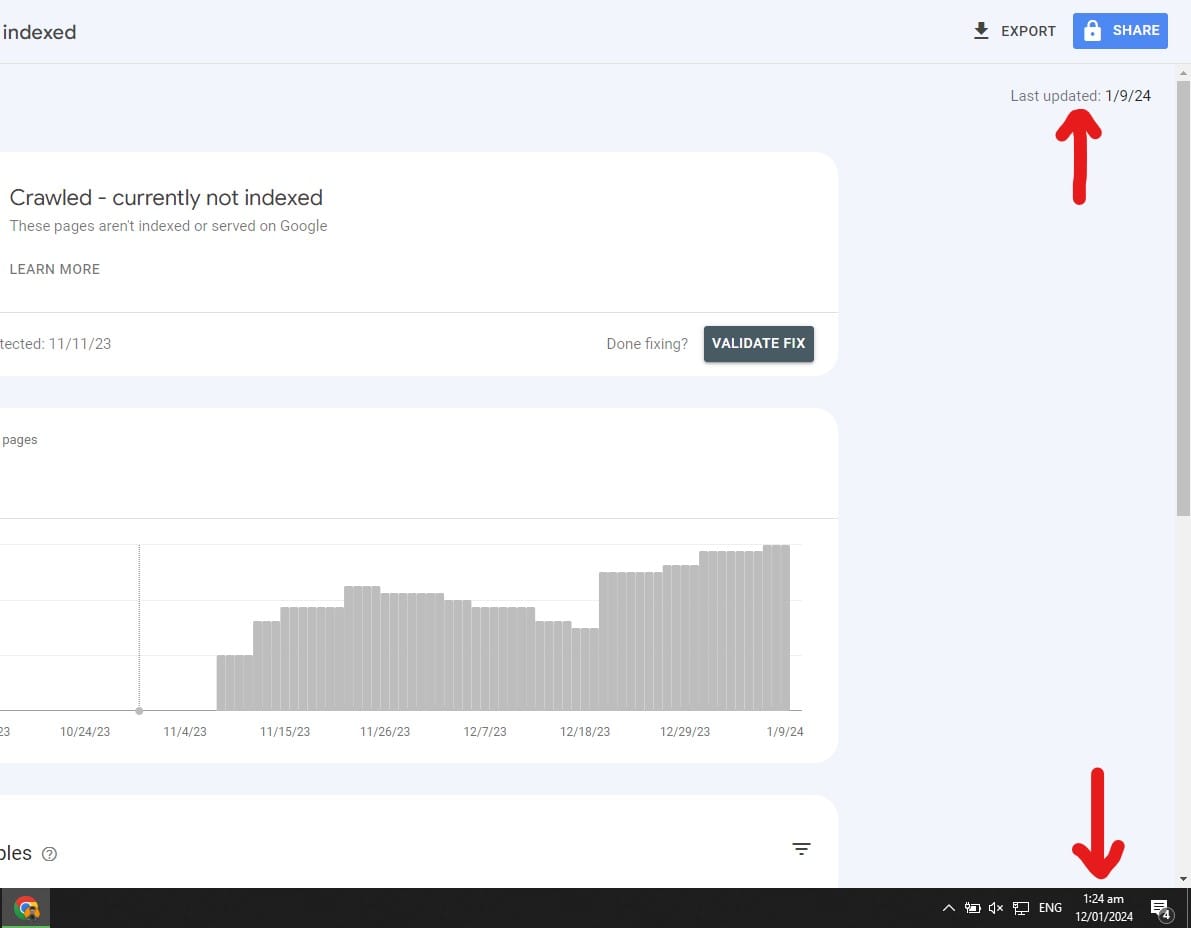Open Chrome from the taskbar
This screenshot has width=1191, height=928.
click(27, 908)
